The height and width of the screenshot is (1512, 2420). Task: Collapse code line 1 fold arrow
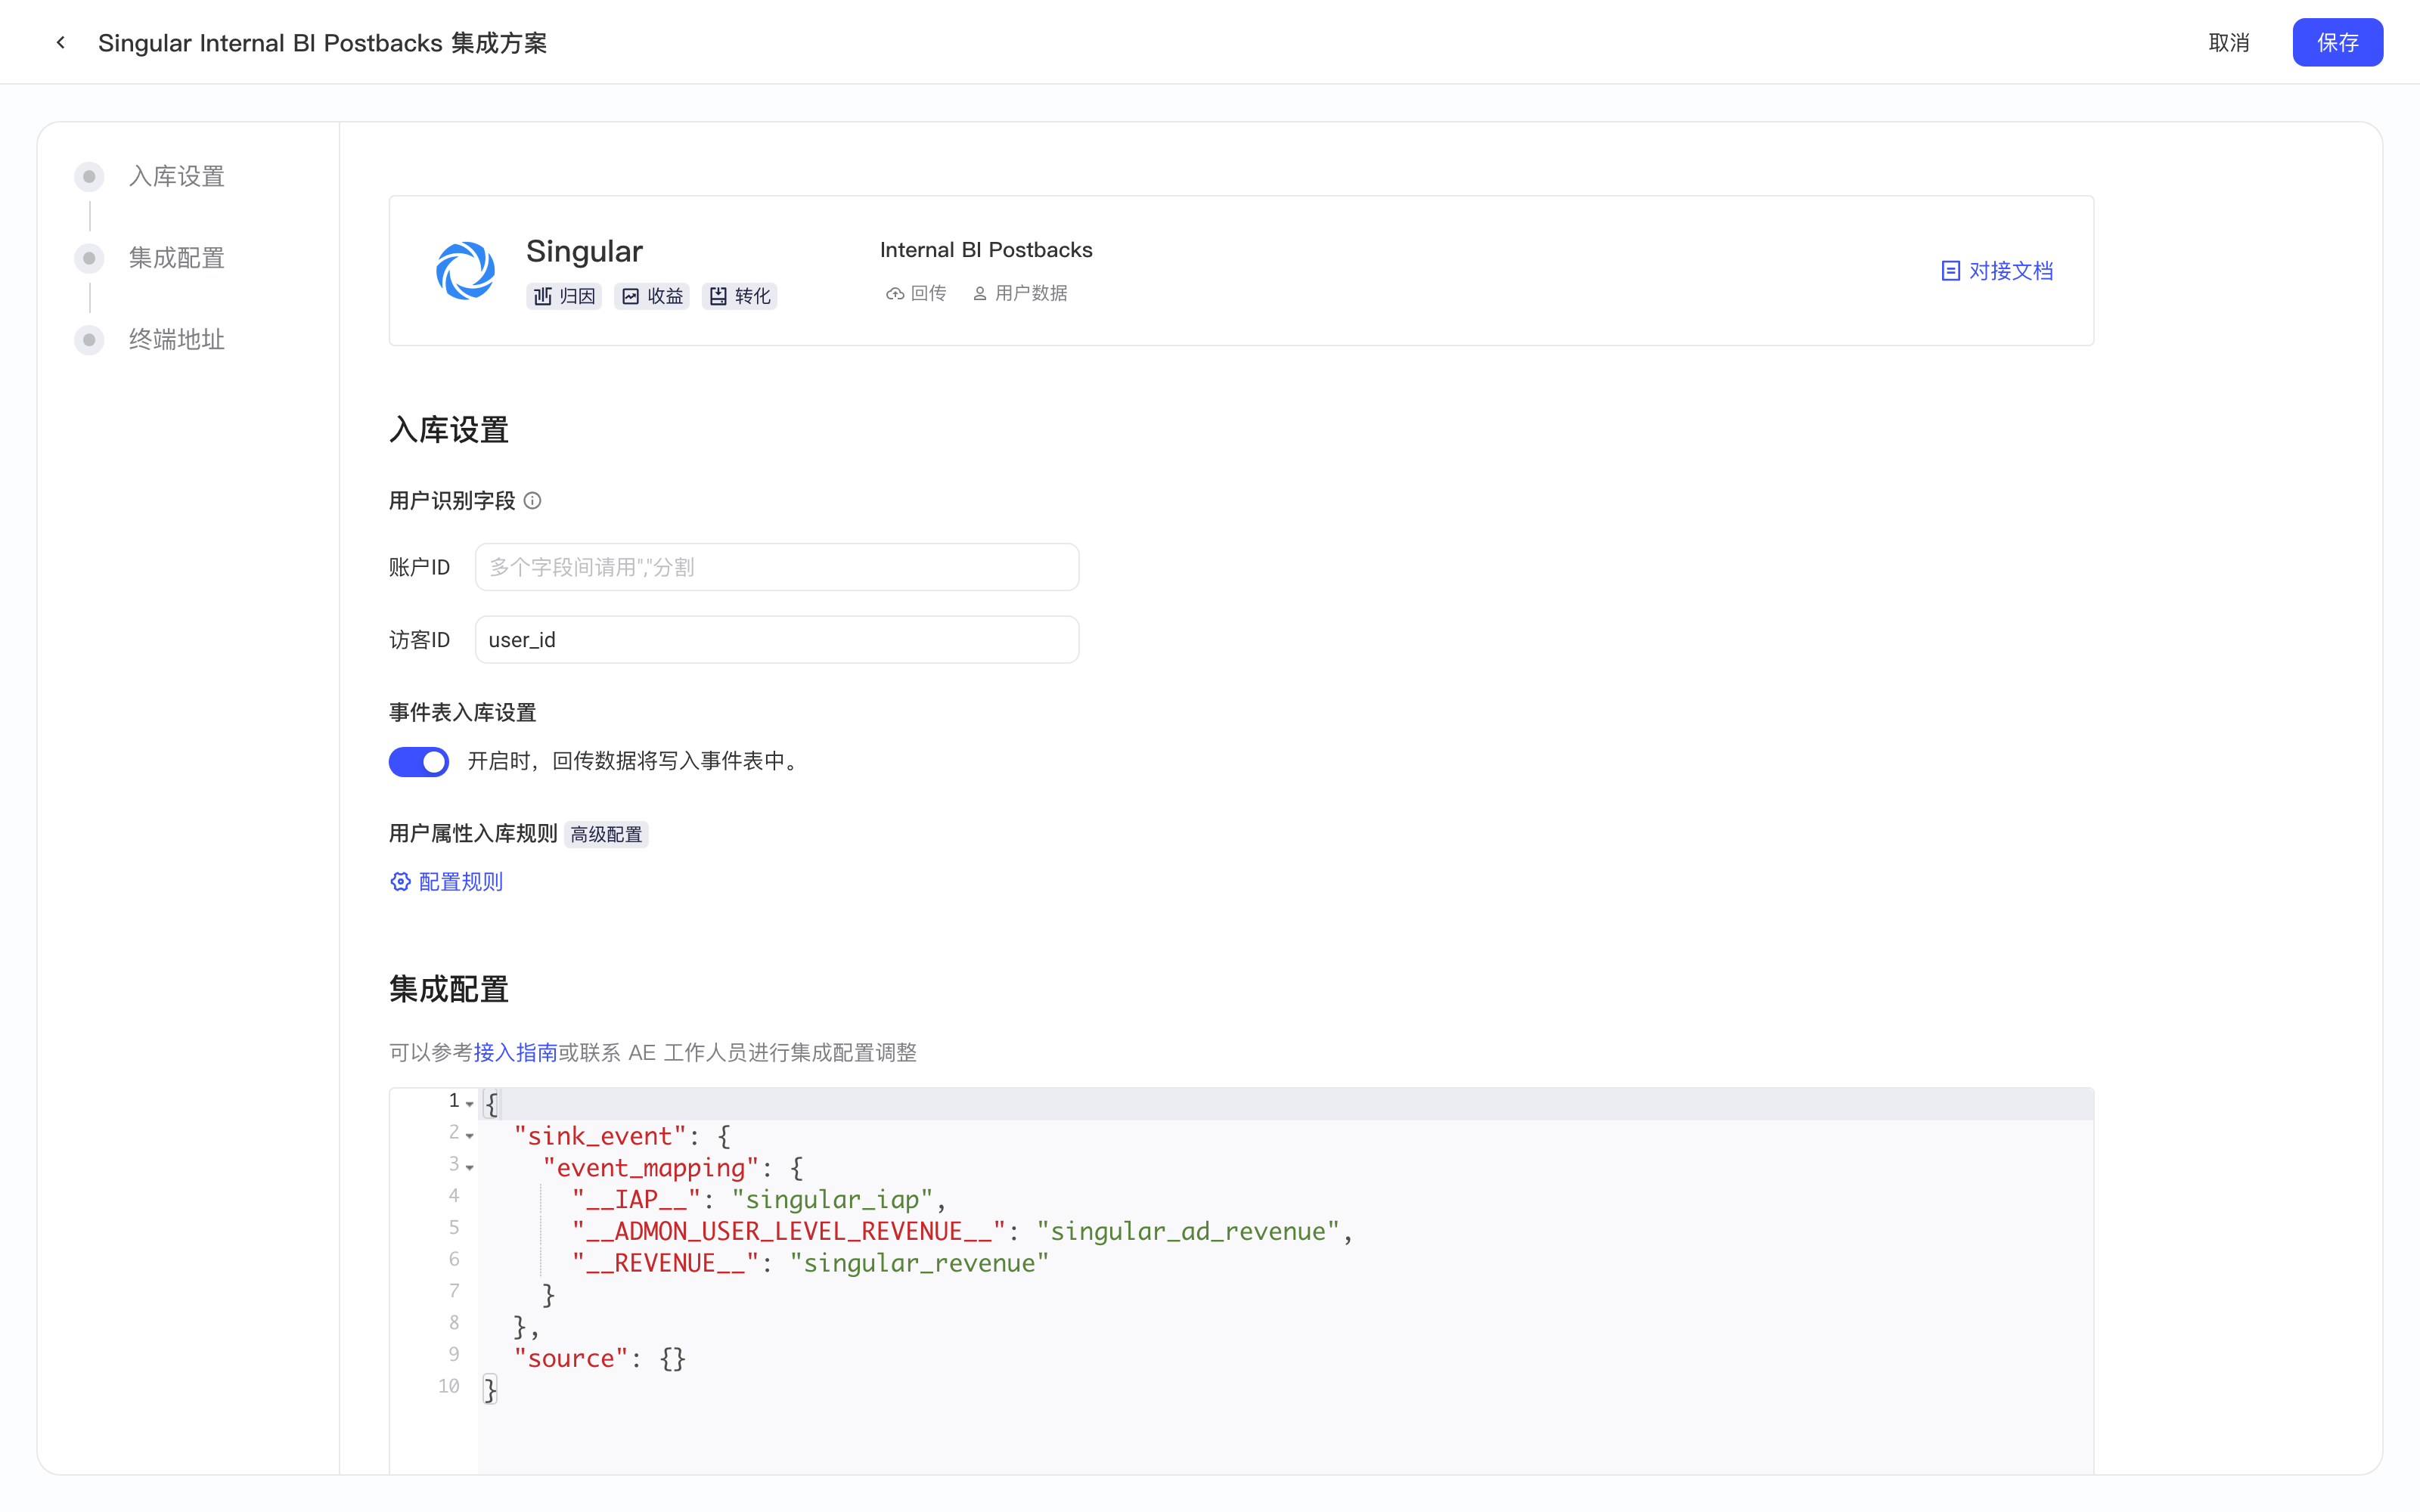[469, 1104]
